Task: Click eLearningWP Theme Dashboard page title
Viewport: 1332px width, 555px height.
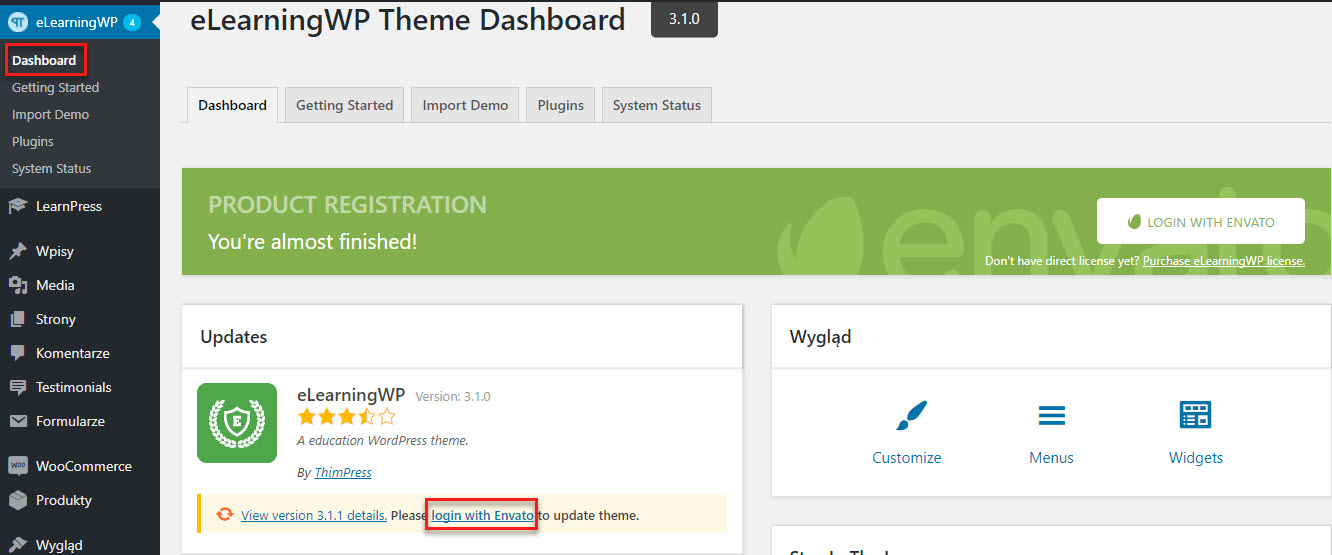Action: point(408,19)
